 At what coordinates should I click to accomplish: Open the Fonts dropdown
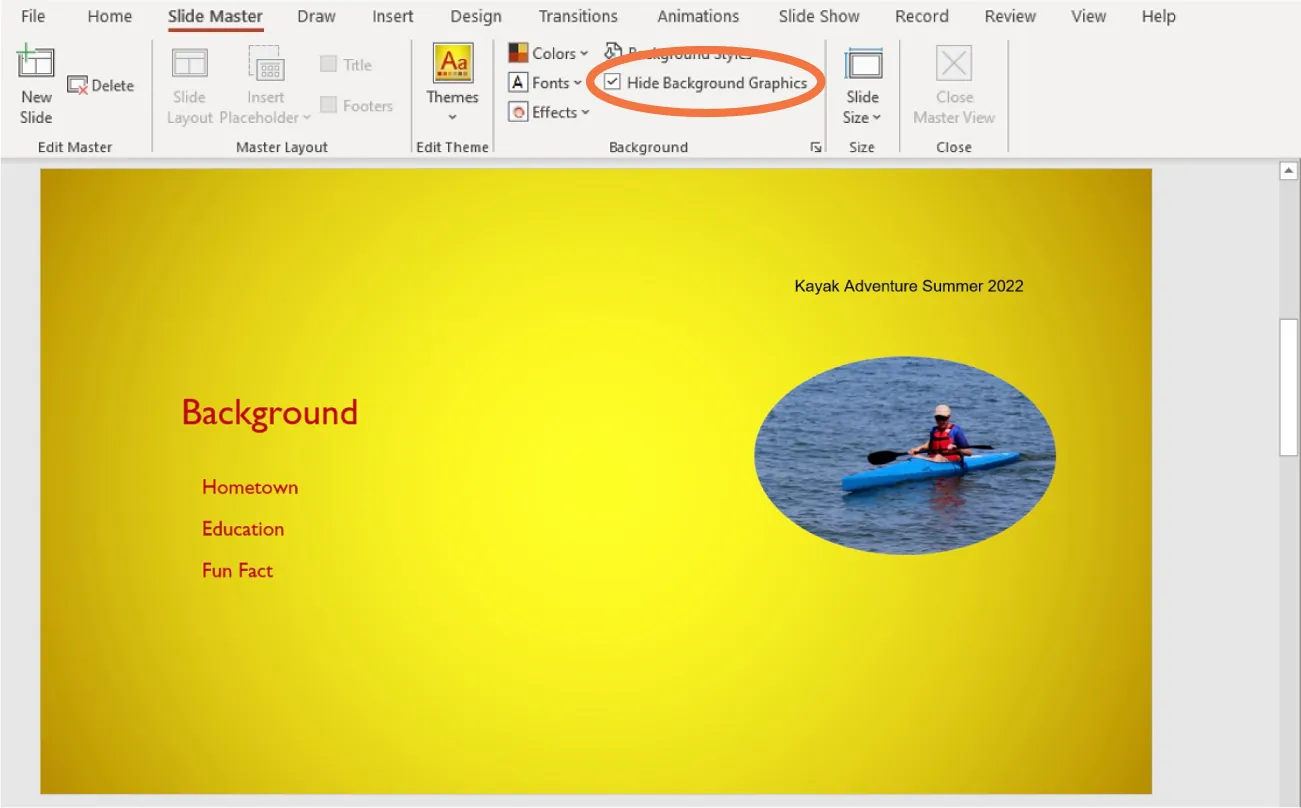[547, 82]
